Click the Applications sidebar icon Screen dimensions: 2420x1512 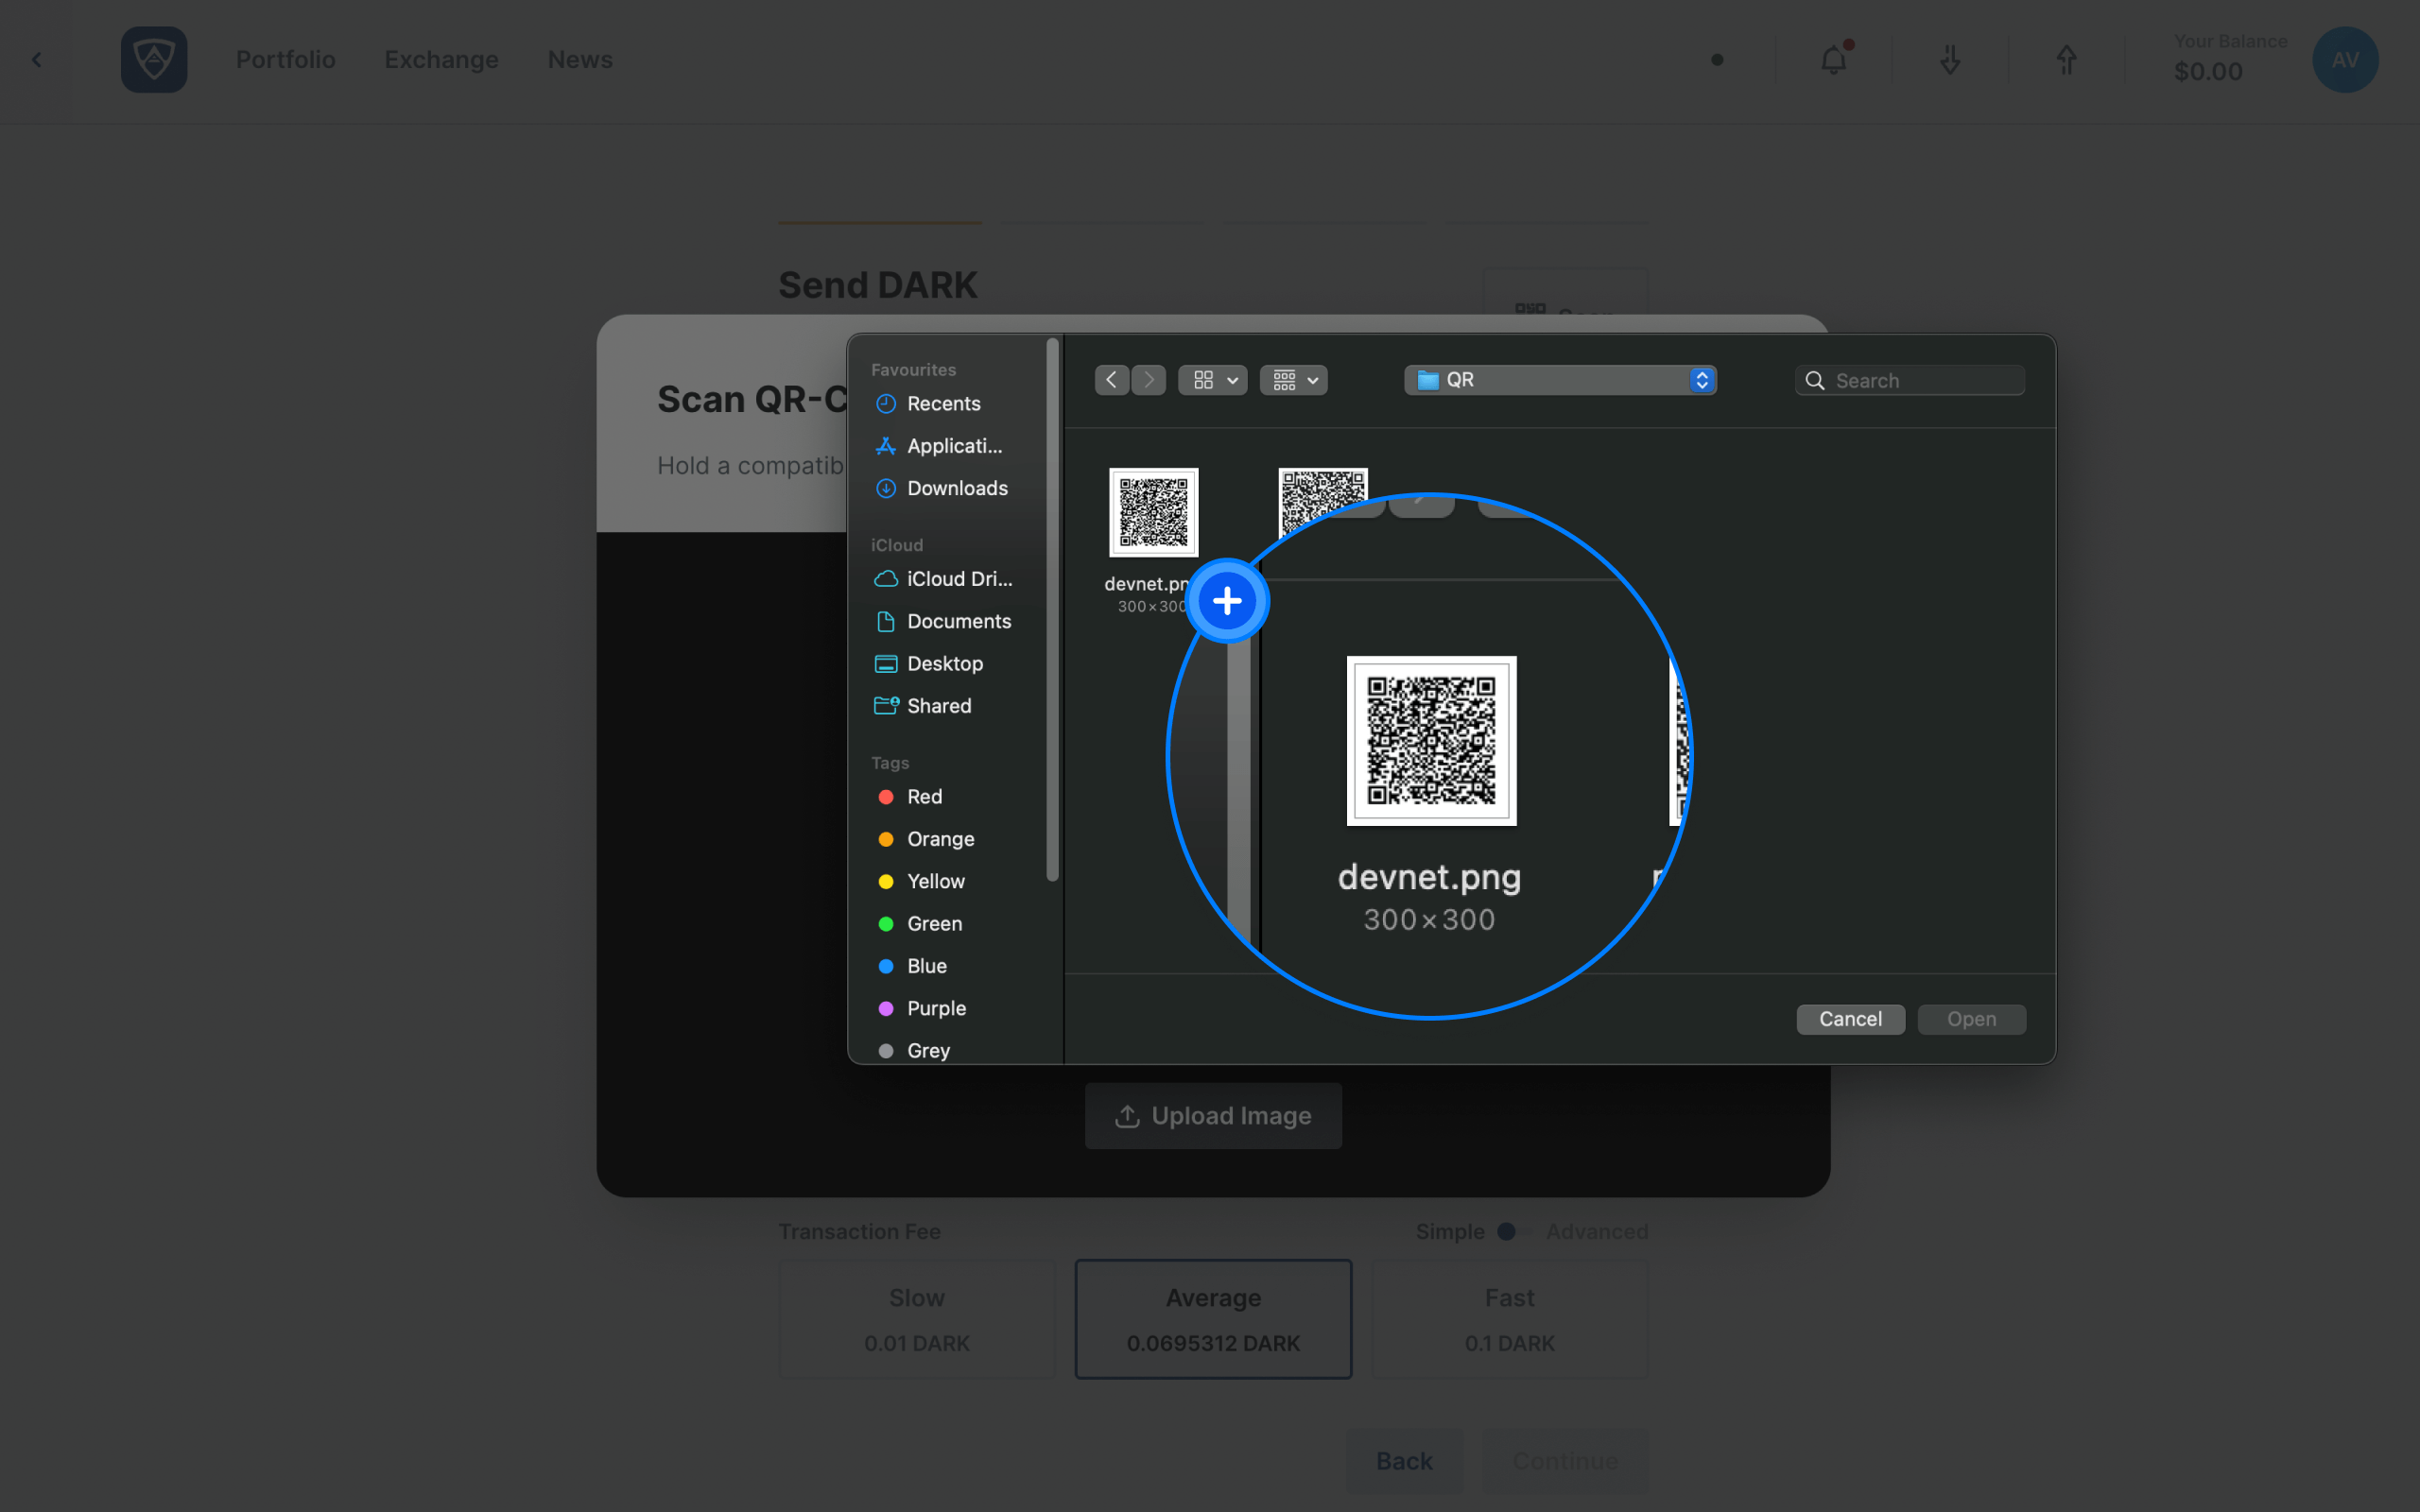(886, 446)
